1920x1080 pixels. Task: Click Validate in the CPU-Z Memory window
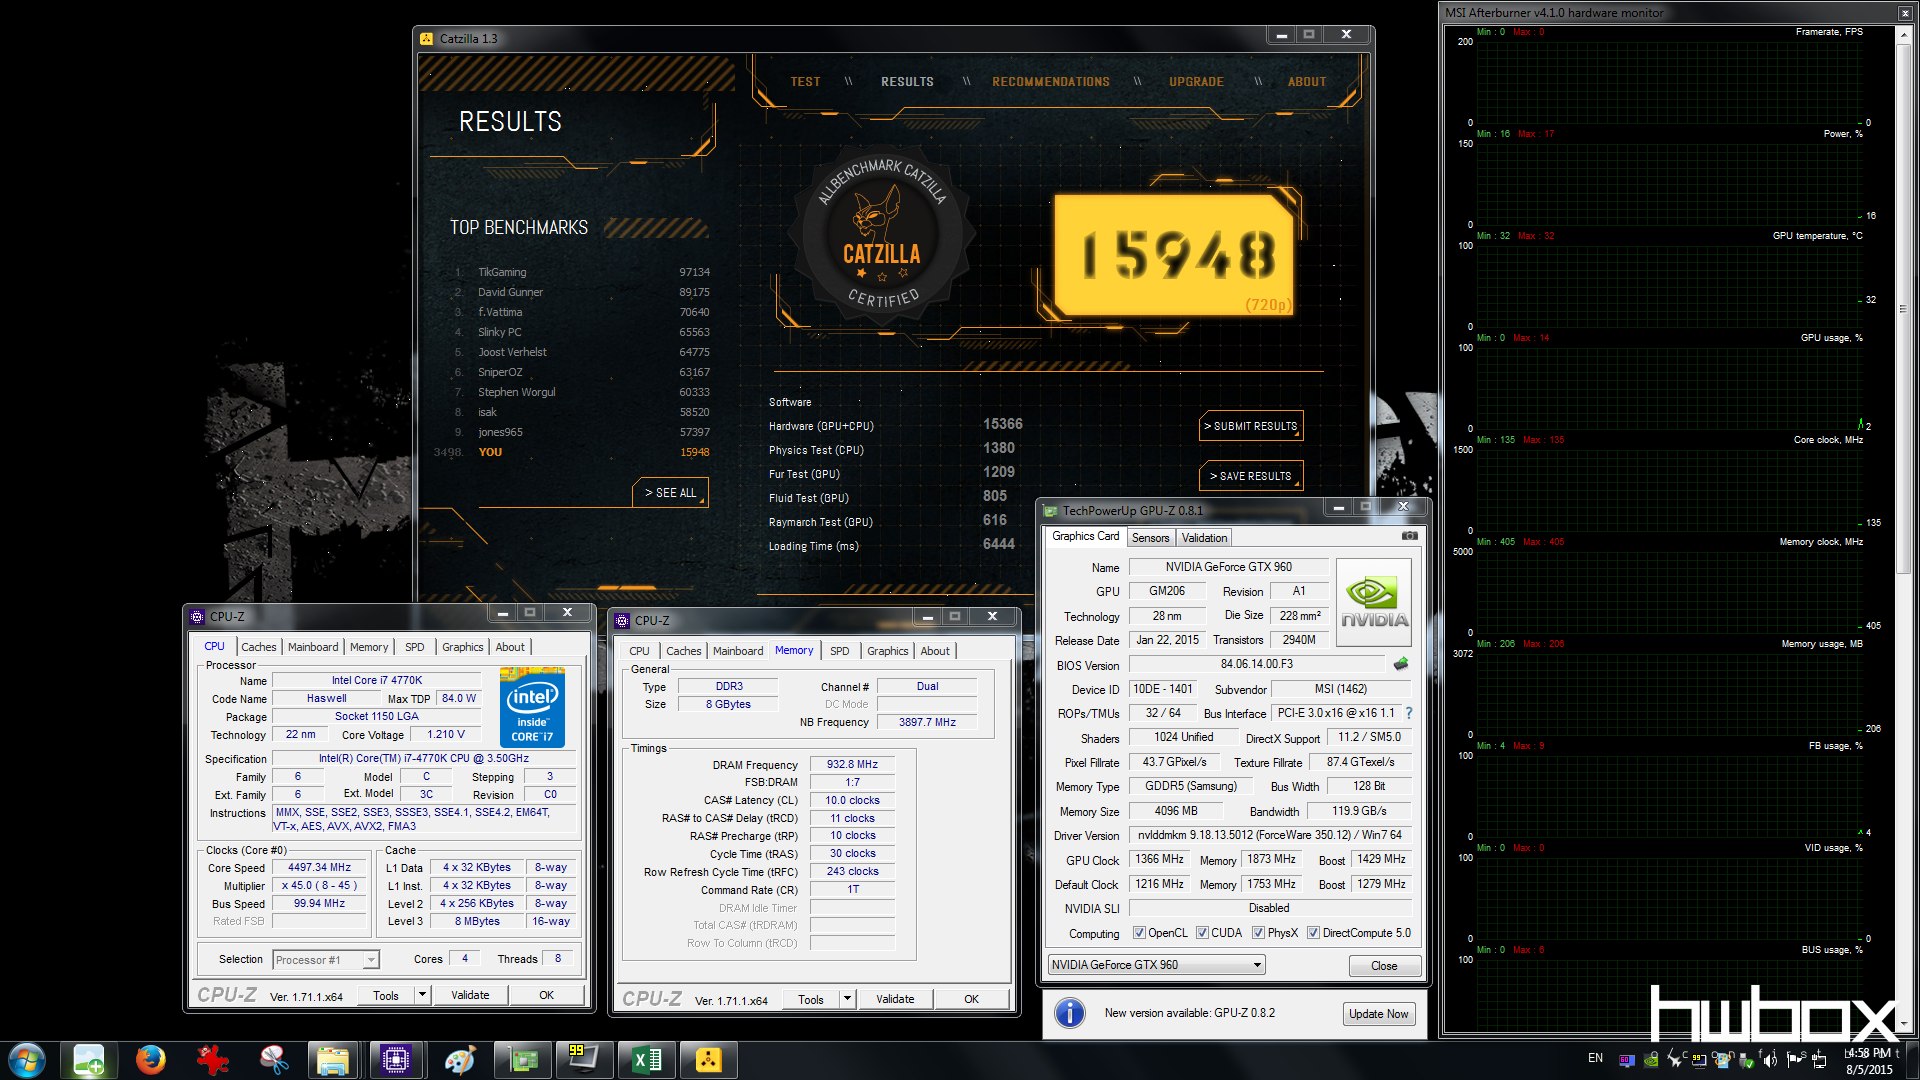894,999
